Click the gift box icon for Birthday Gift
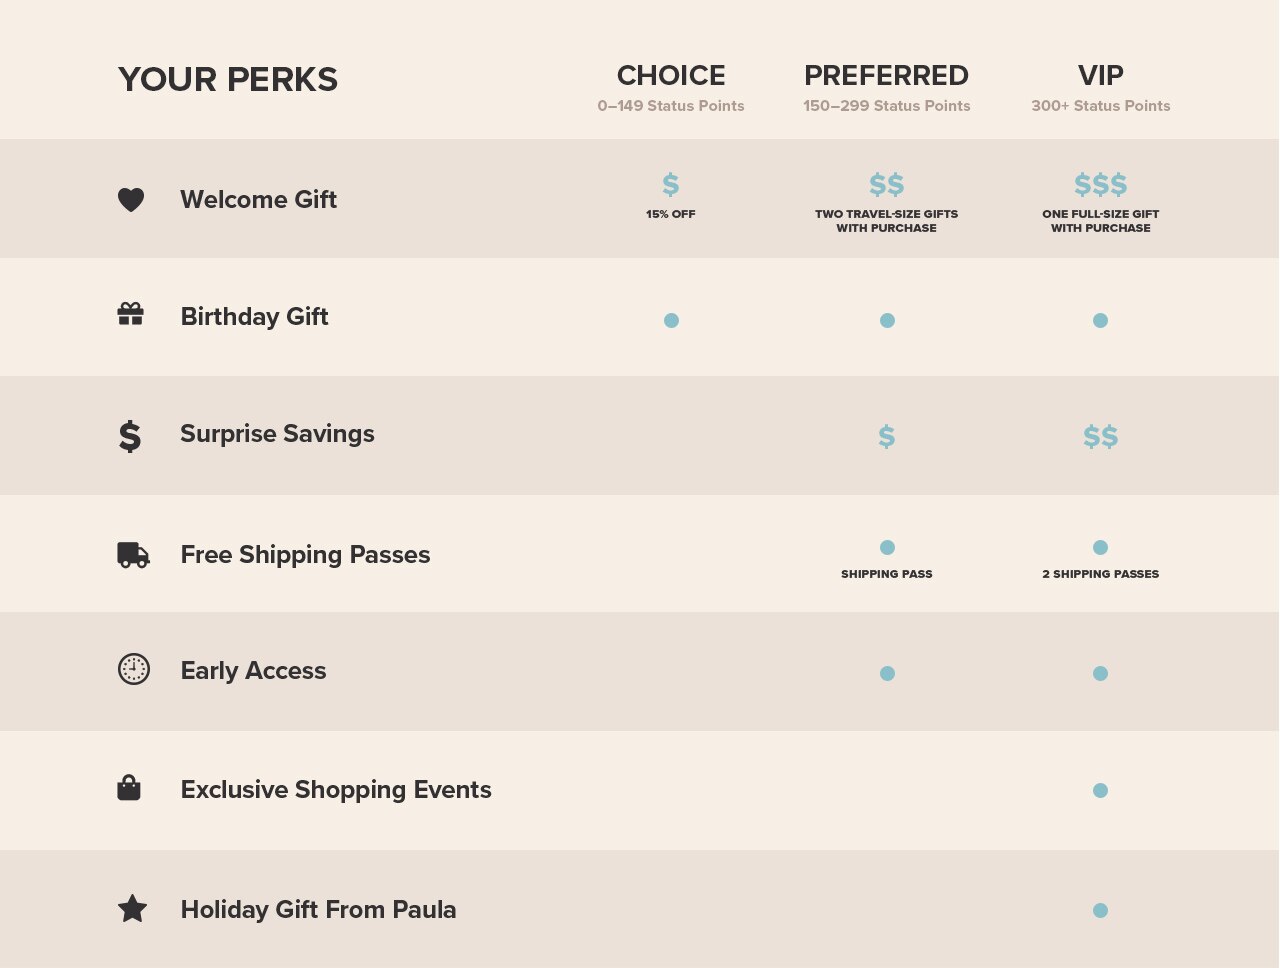The image size is (1280, 968). tap(131, 314)
